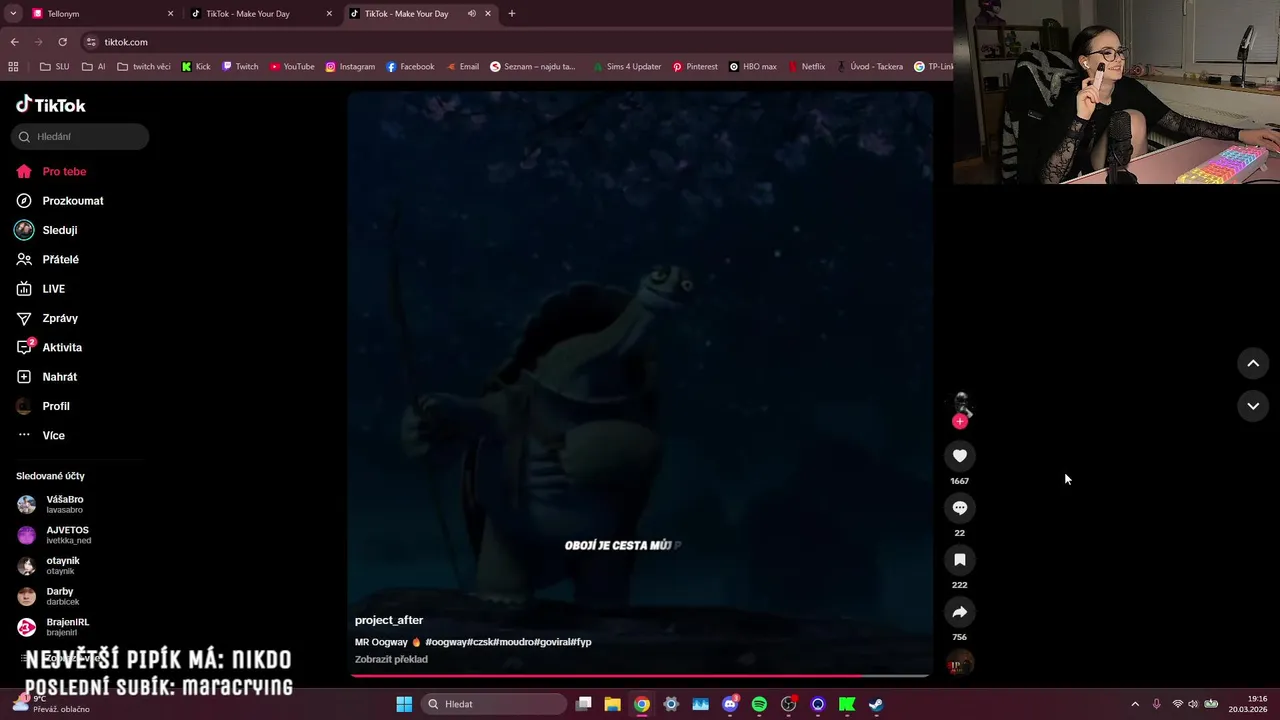Open Profil page
The image size is (1280, 720).
point(55,406)
